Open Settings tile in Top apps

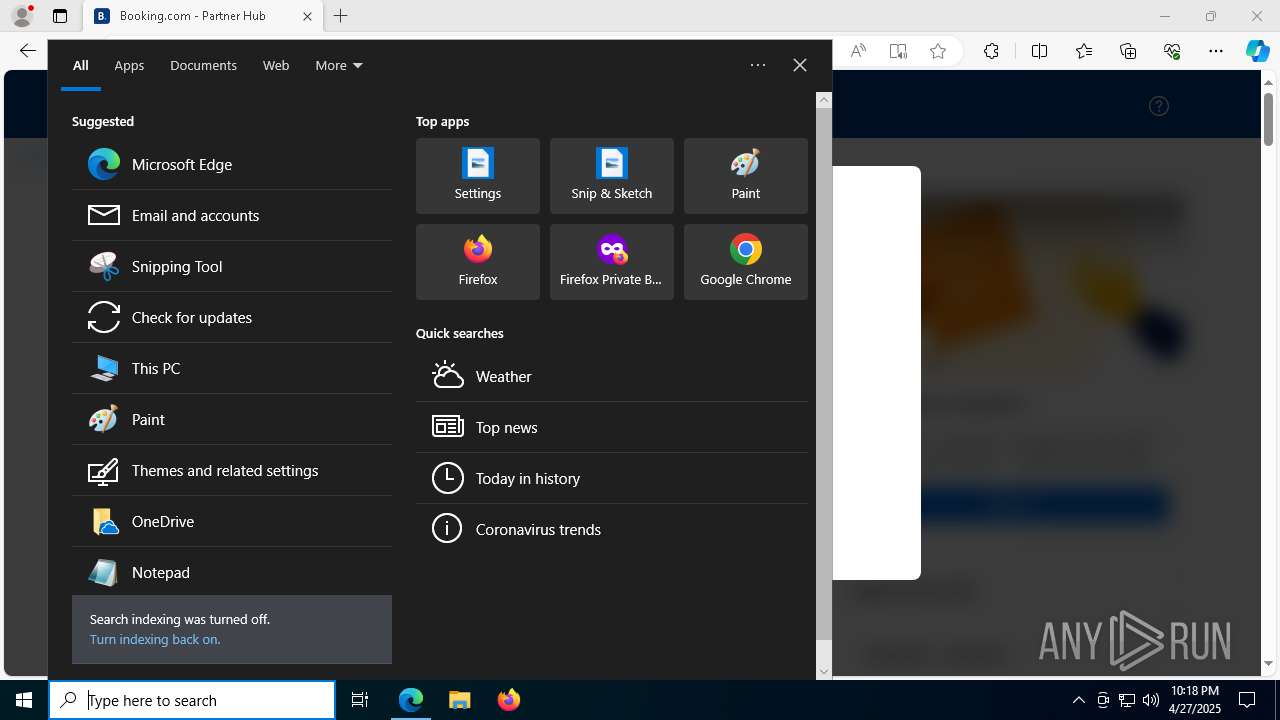[x=478, y=176]
